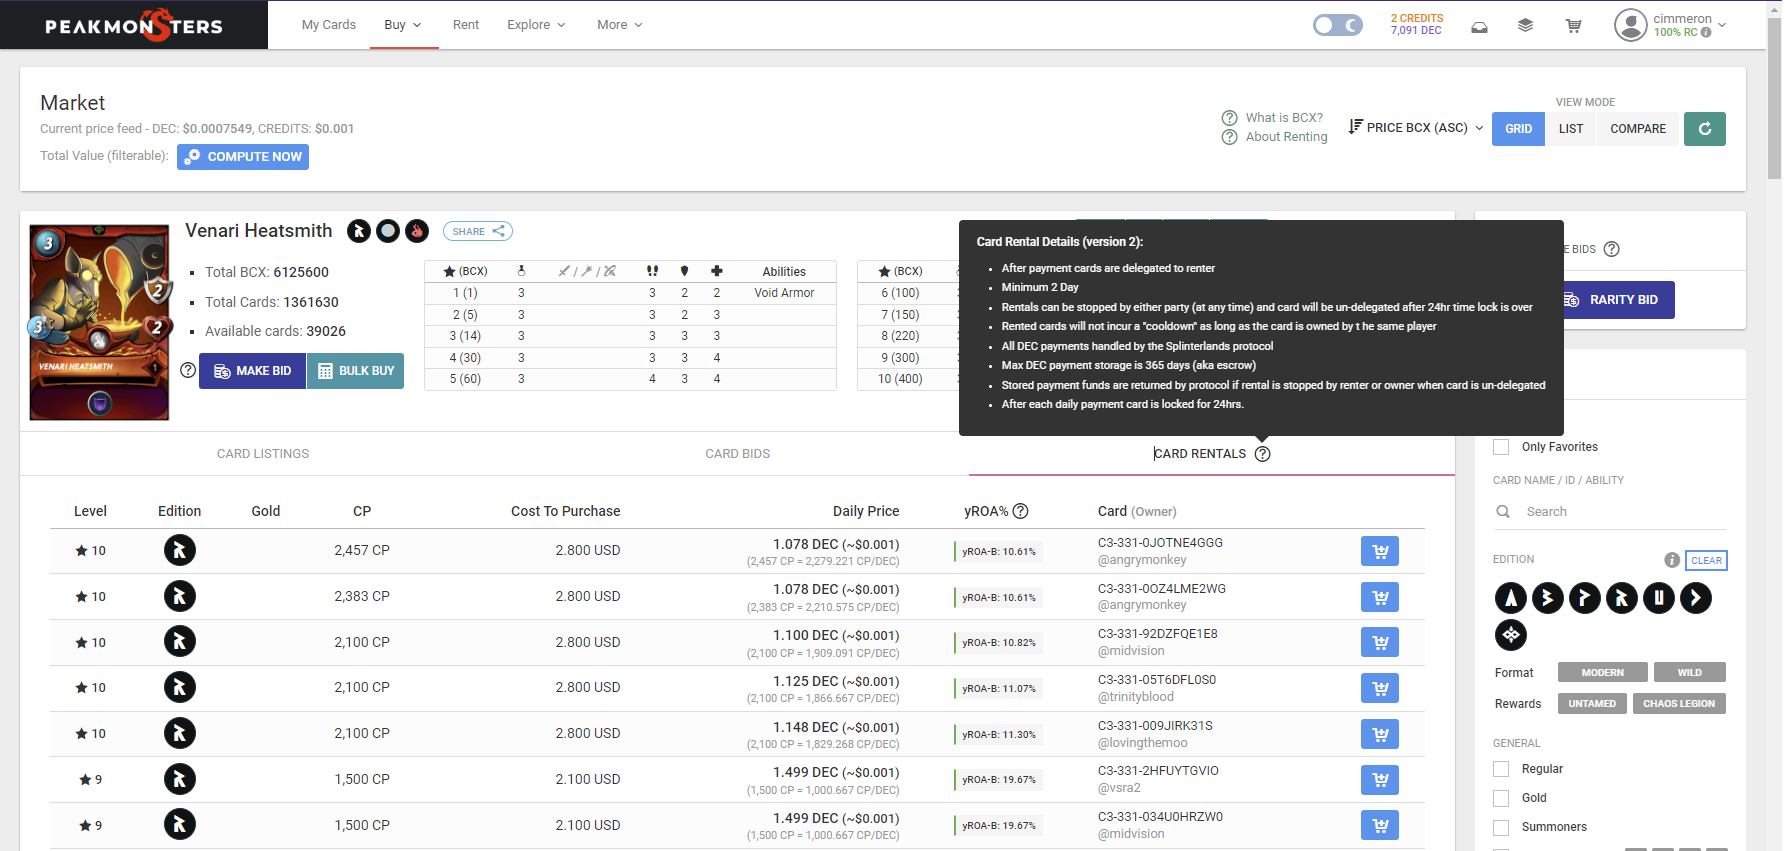
Task: Click owner @trinityblood
Action: (1136, 697)
